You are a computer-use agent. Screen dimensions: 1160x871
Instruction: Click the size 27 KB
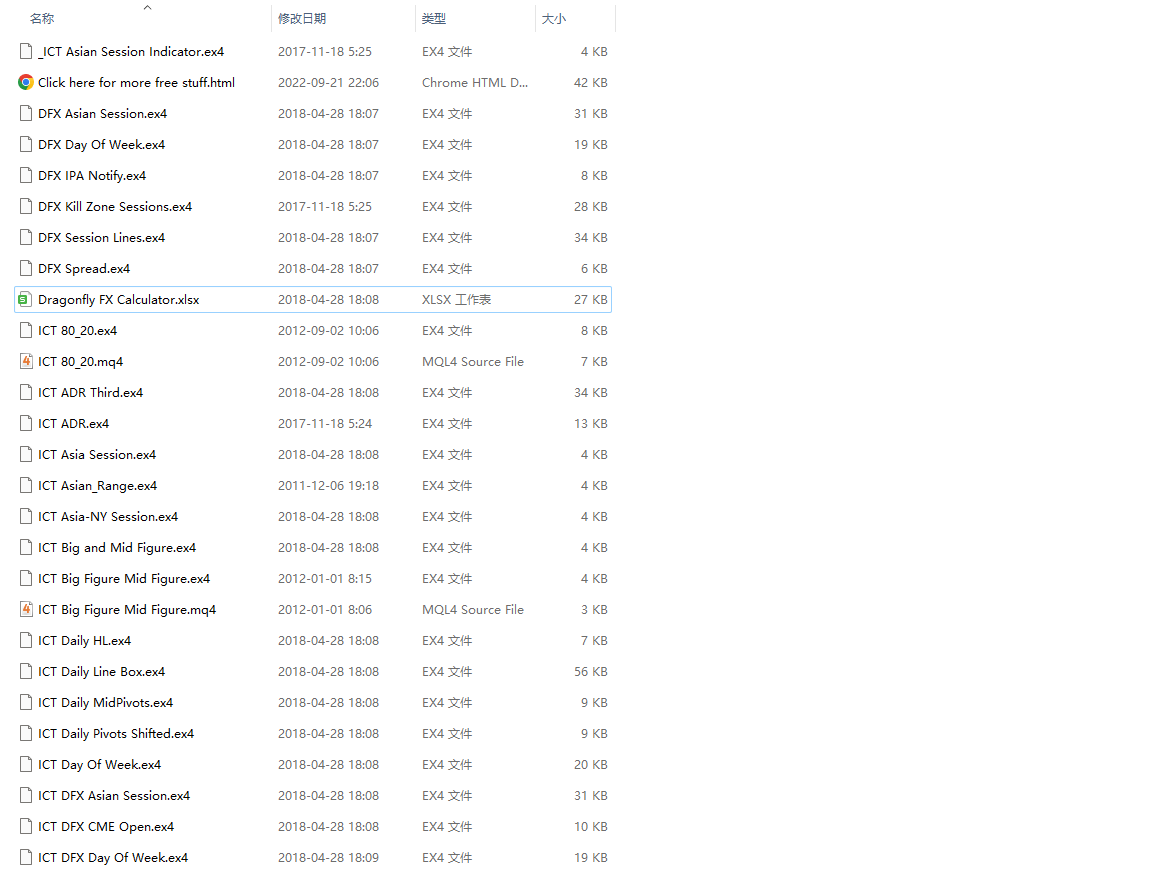click(x=590, y=300)
